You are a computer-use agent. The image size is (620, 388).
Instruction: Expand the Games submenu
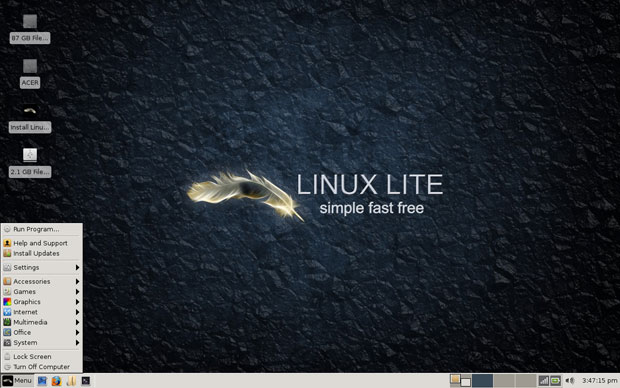42,291
